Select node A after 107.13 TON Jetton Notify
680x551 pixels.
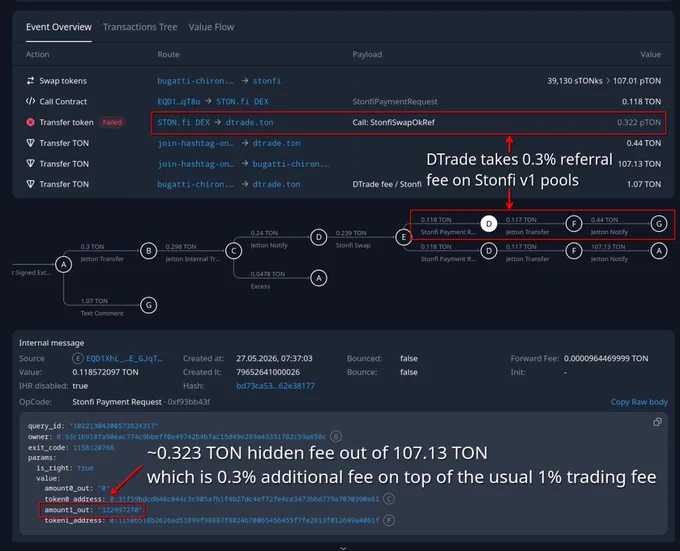(x=659, y=251)
